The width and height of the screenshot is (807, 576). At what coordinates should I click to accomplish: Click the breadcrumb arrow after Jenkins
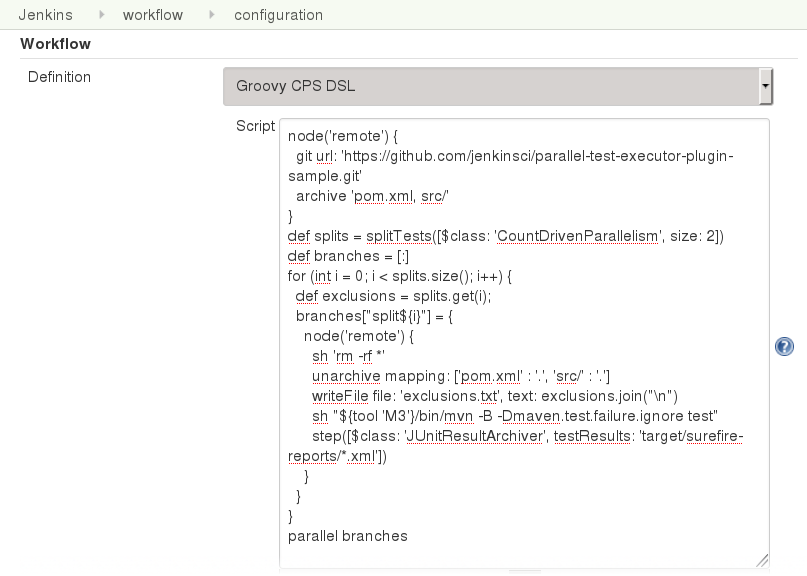102,15
